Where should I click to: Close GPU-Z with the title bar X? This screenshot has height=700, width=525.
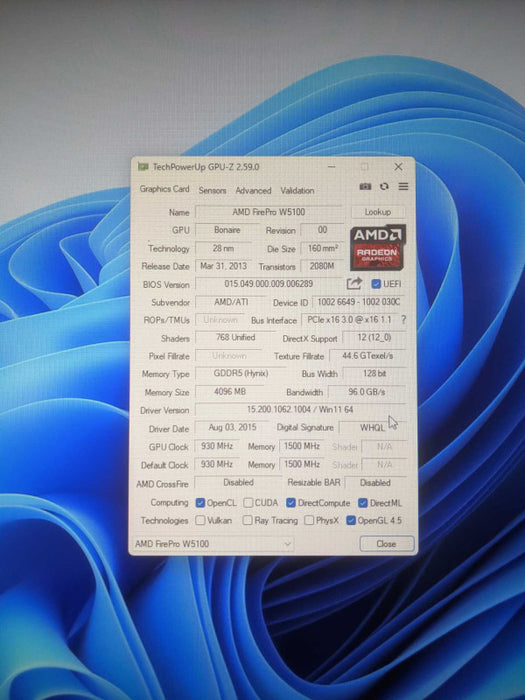[x=398, y=167]
